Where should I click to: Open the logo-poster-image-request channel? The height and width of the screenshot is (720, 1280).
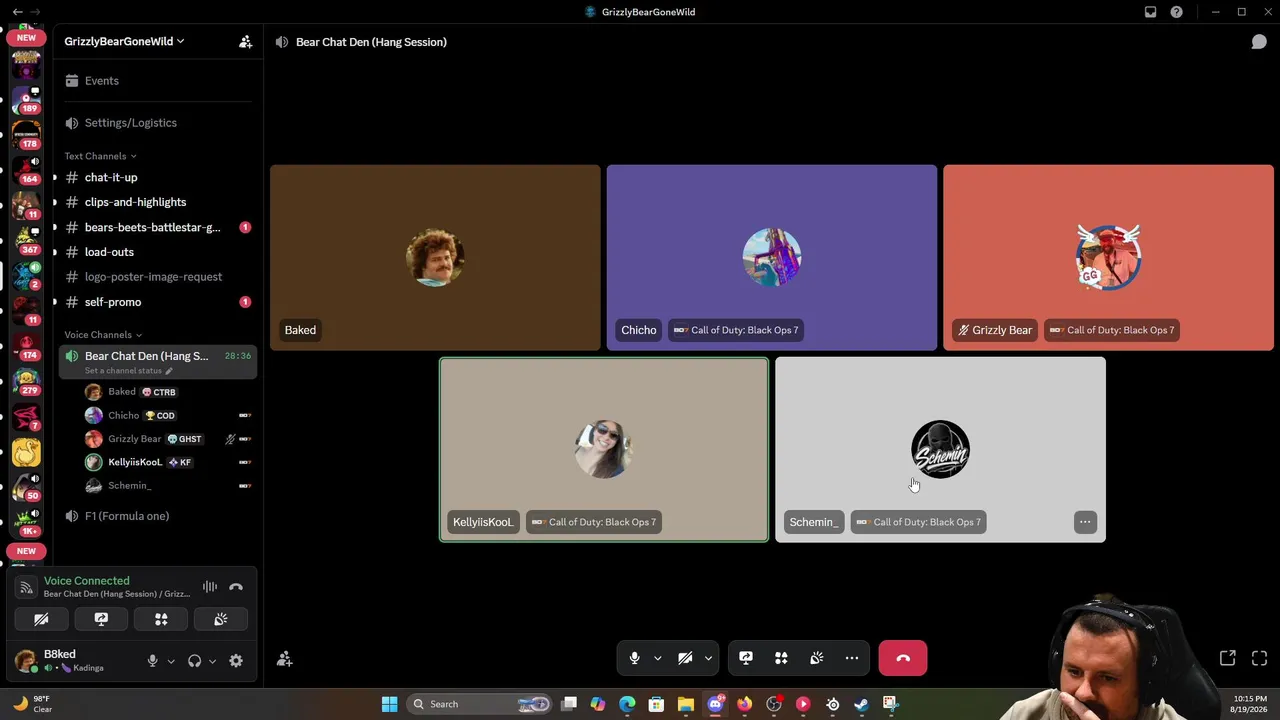tap(158, 277)
